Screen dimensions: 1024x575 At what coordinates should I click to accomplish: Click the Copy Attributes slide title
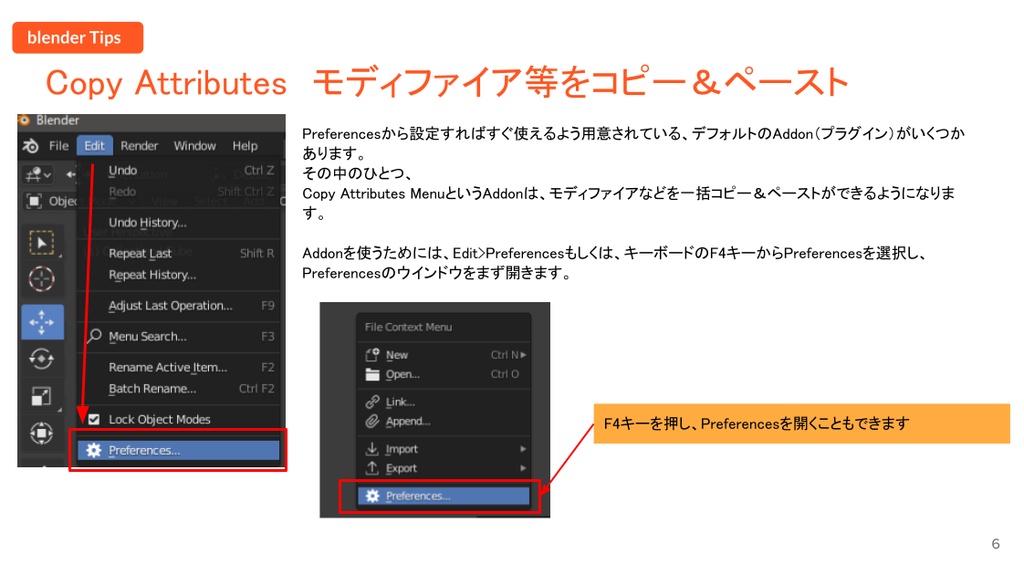tap(447, 83)
